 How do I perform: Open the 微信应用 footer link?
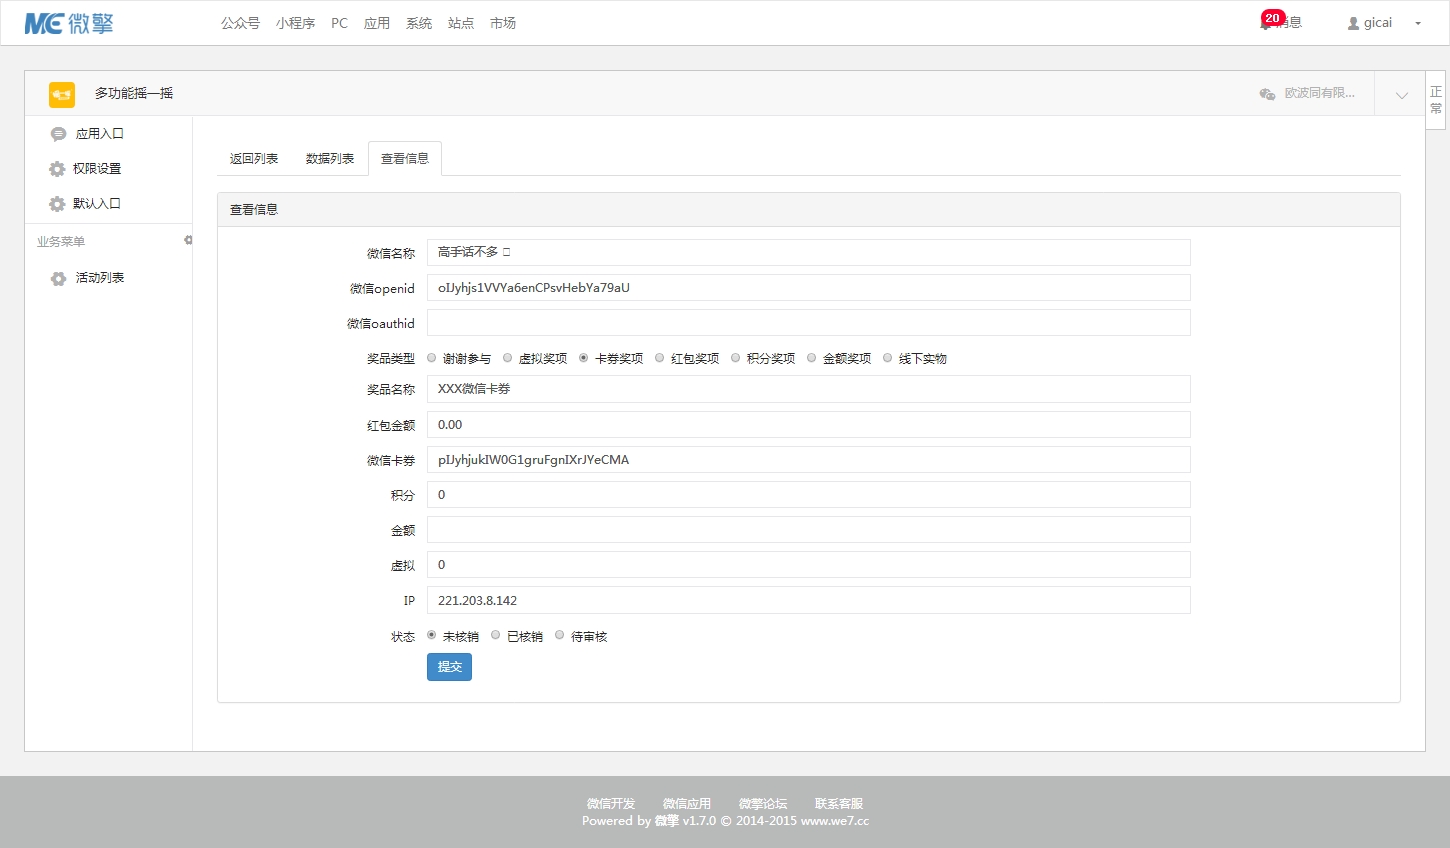pos(687,804)
